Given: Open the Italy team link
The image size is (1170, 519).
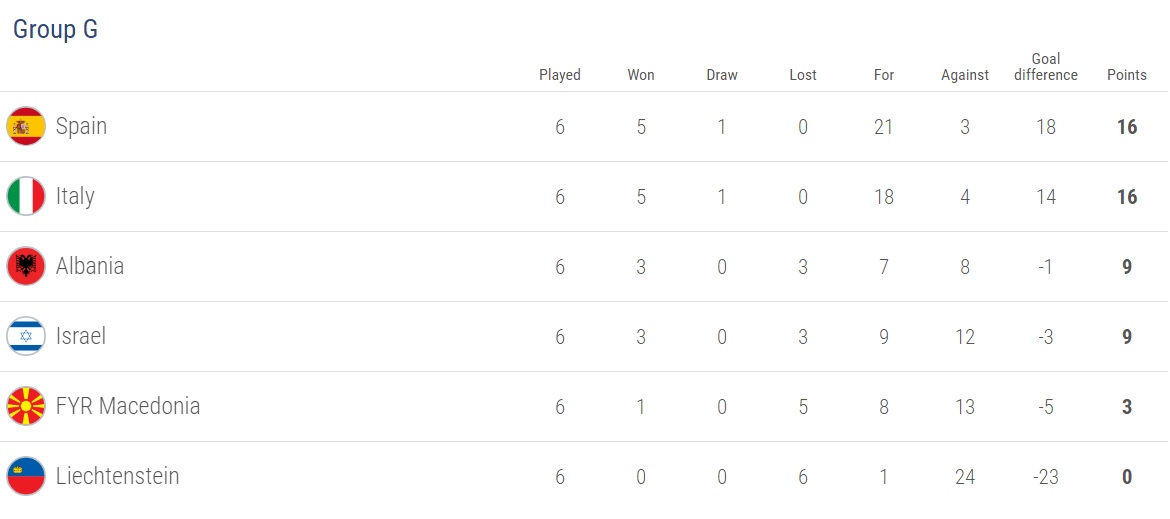Looking at the screenshot, I should [x=75, y=197].
